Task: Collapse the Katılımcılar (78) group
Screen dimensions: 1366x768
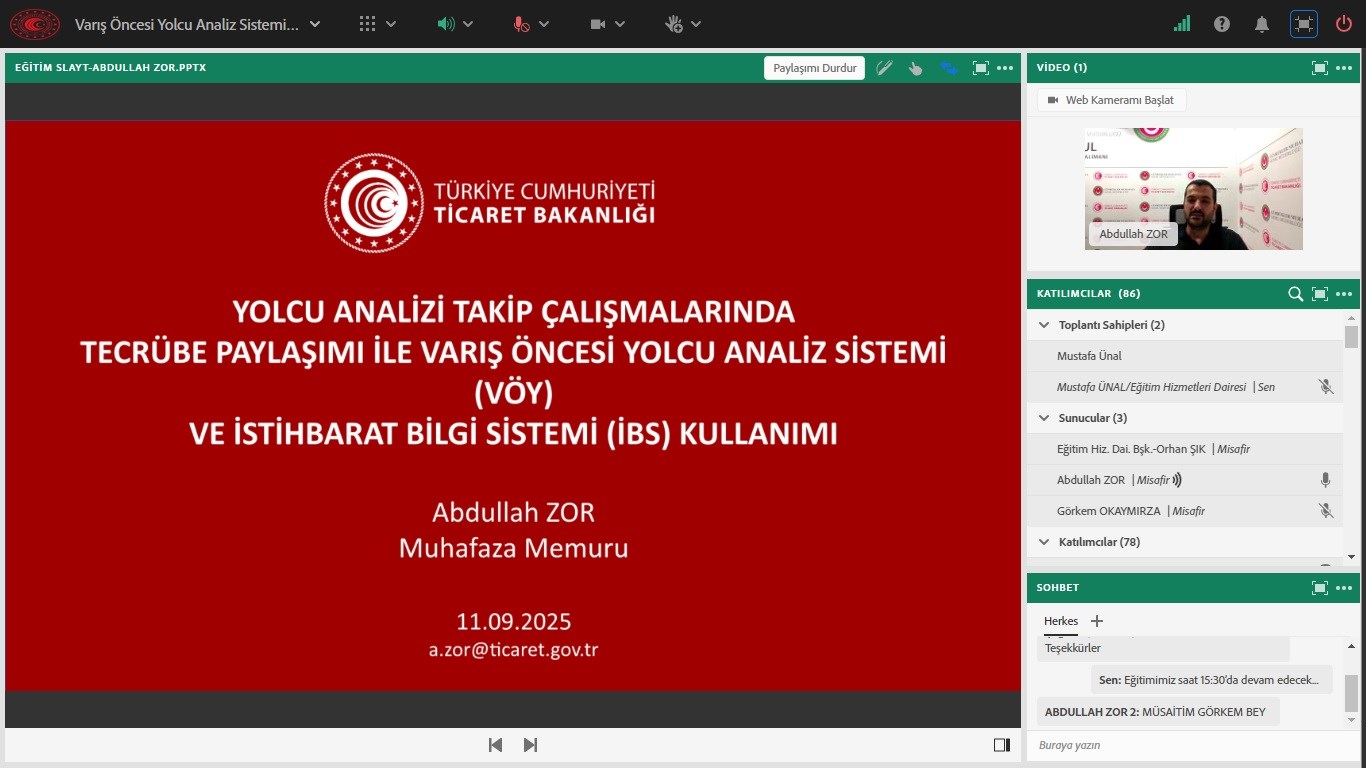Action: (1044, 542)
